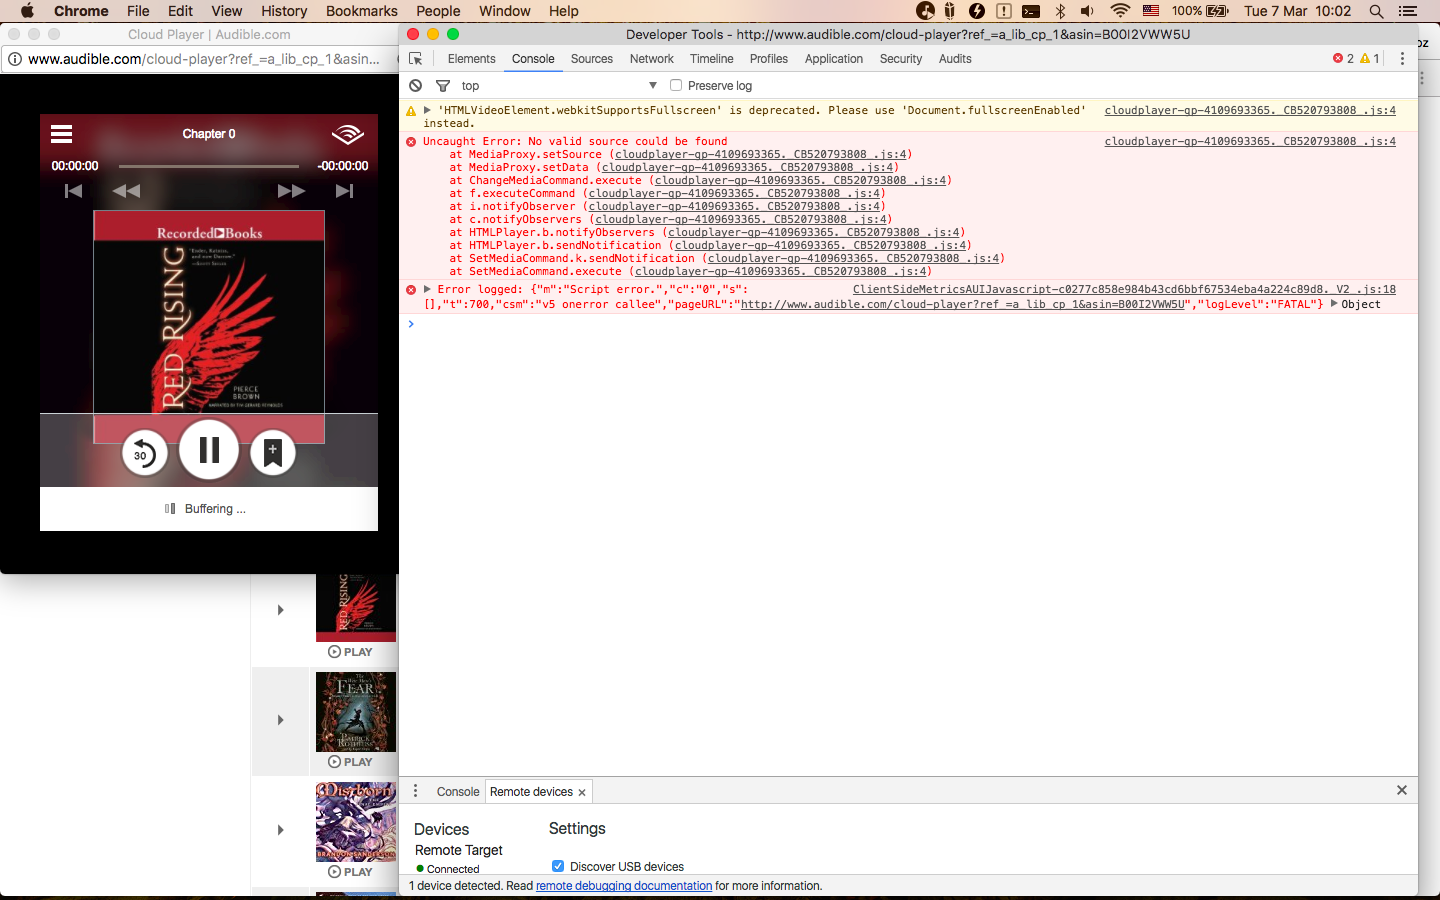
Task: Select Remote Target in Devices list
Action: coord(459,850)
